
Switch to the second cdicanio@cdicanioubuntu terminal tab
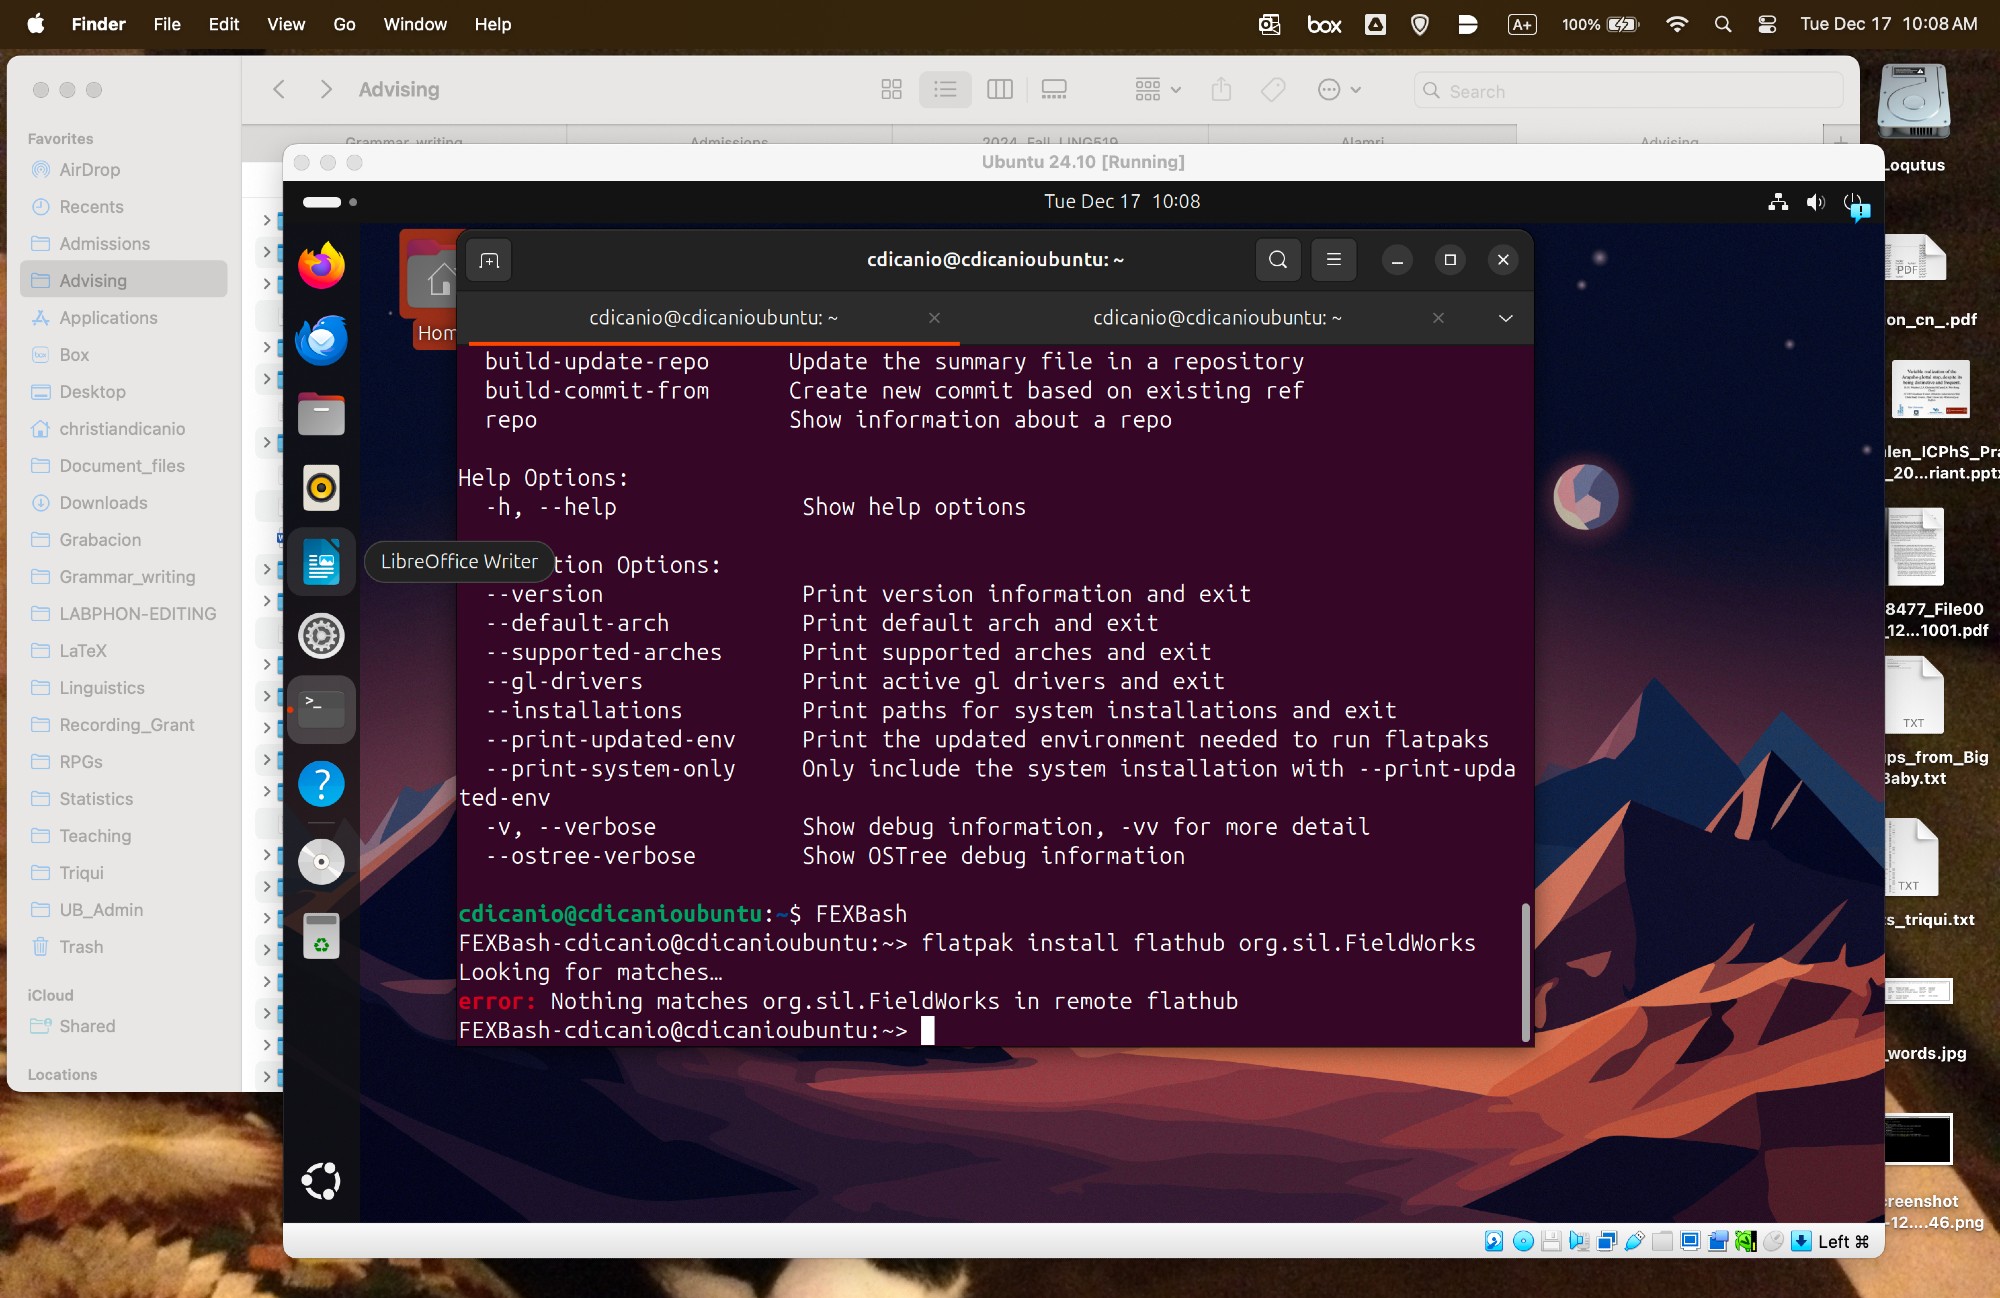click(1216, 318)
